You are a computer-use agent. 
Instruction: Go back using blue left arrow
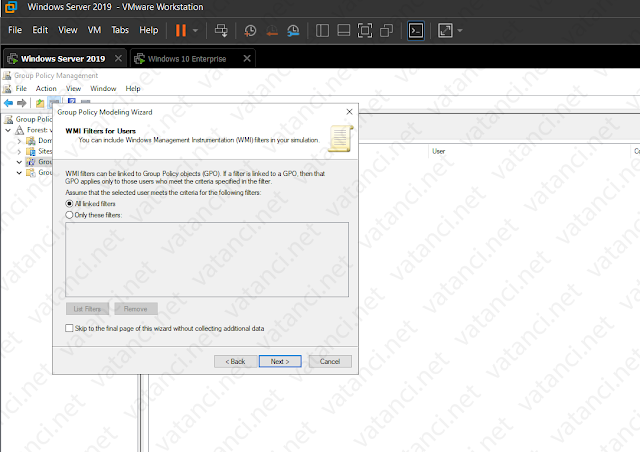click(x=8, y=103)
